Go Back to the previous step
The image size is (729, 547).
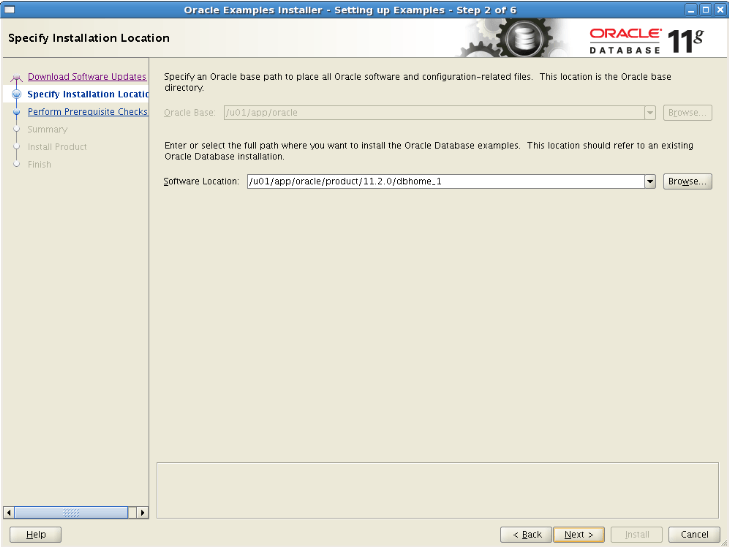click(x=526, y=534)
